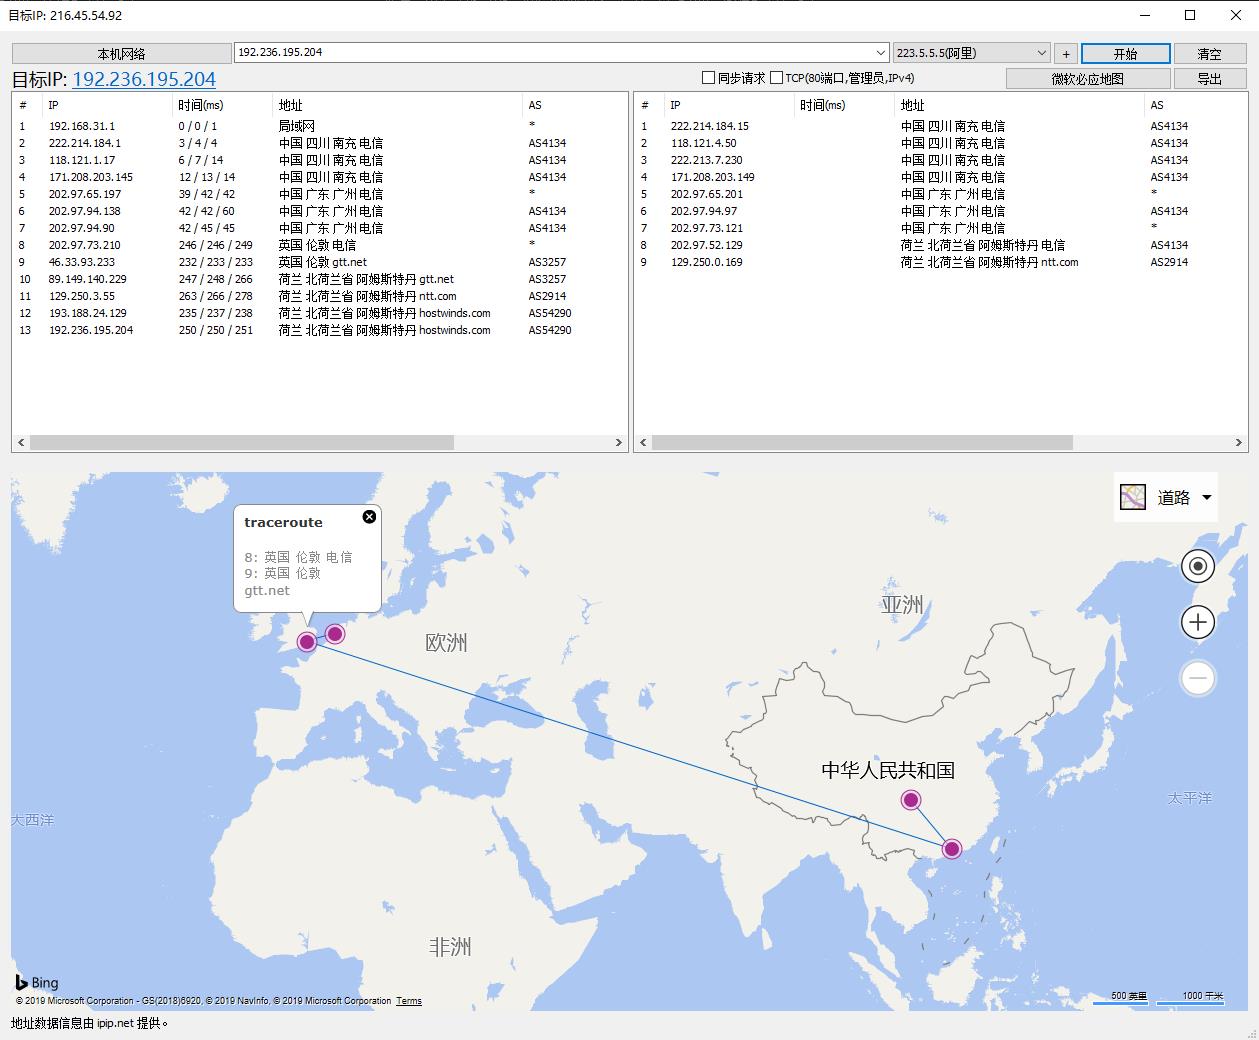Open the 192.236.195.204 target IP link
Screen dimensions: 1259x1040
click(144, 79)
